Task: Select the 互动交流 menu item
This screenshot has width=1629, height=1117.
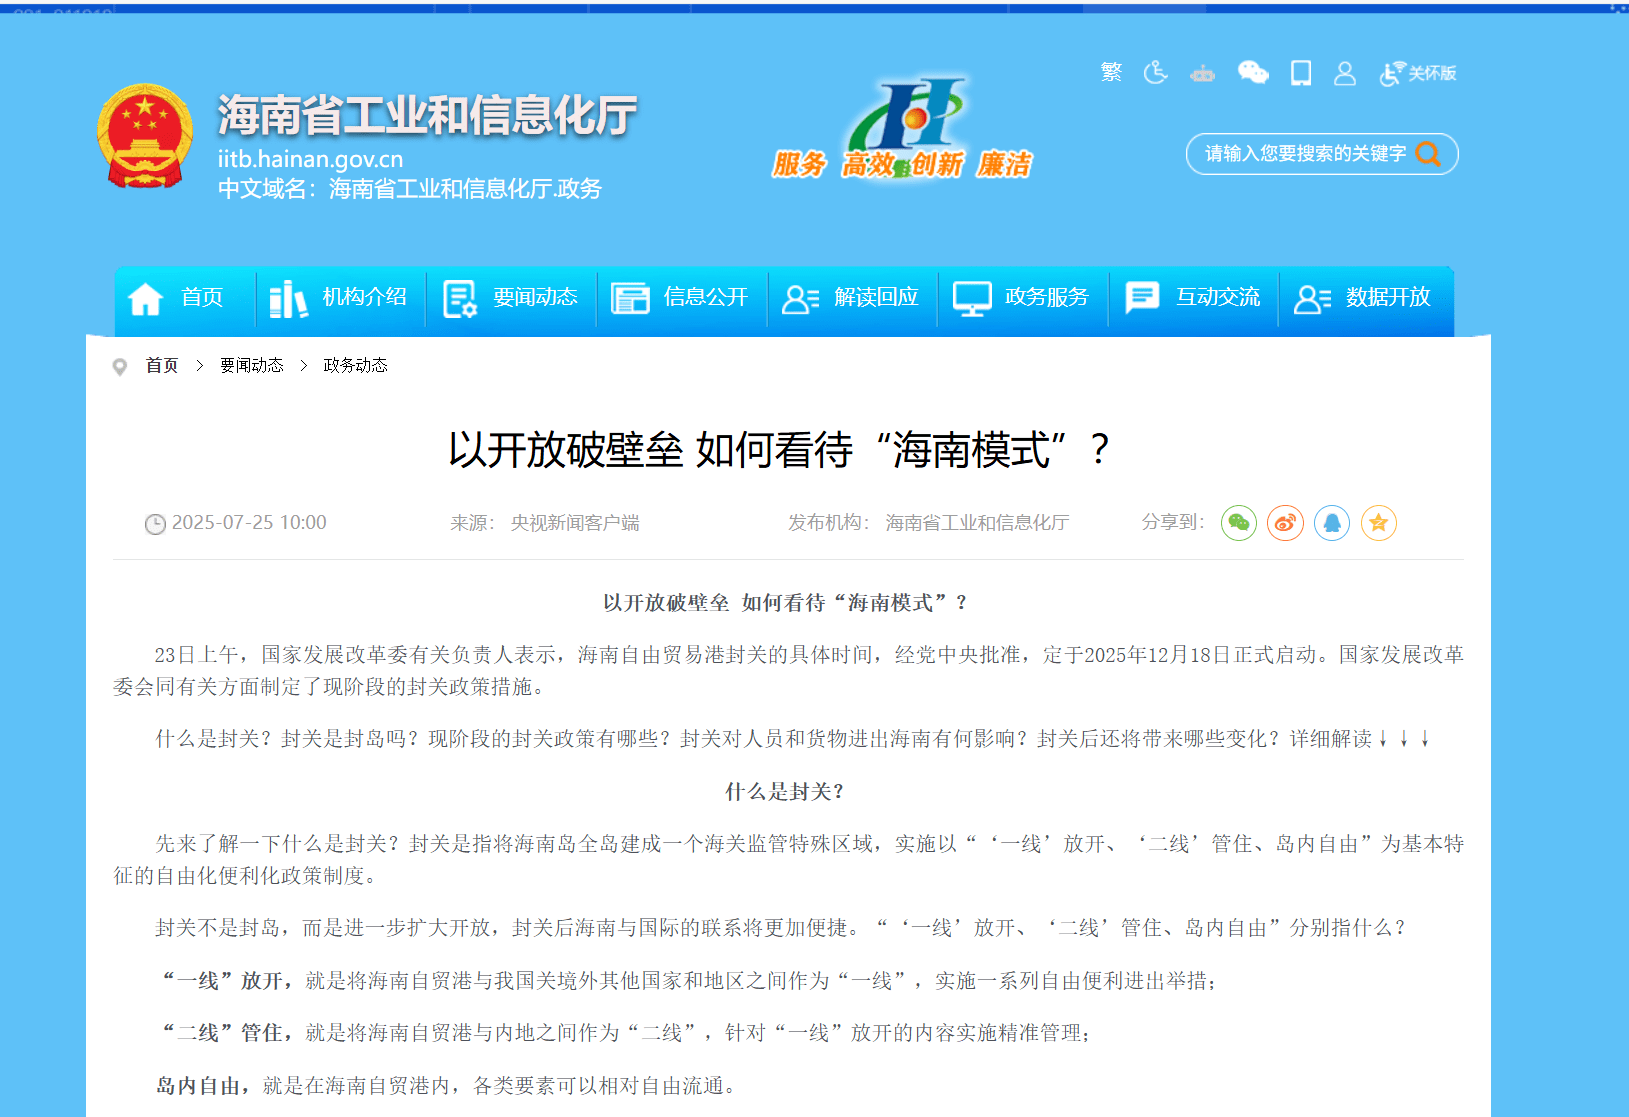Action: coord(1193,297)
